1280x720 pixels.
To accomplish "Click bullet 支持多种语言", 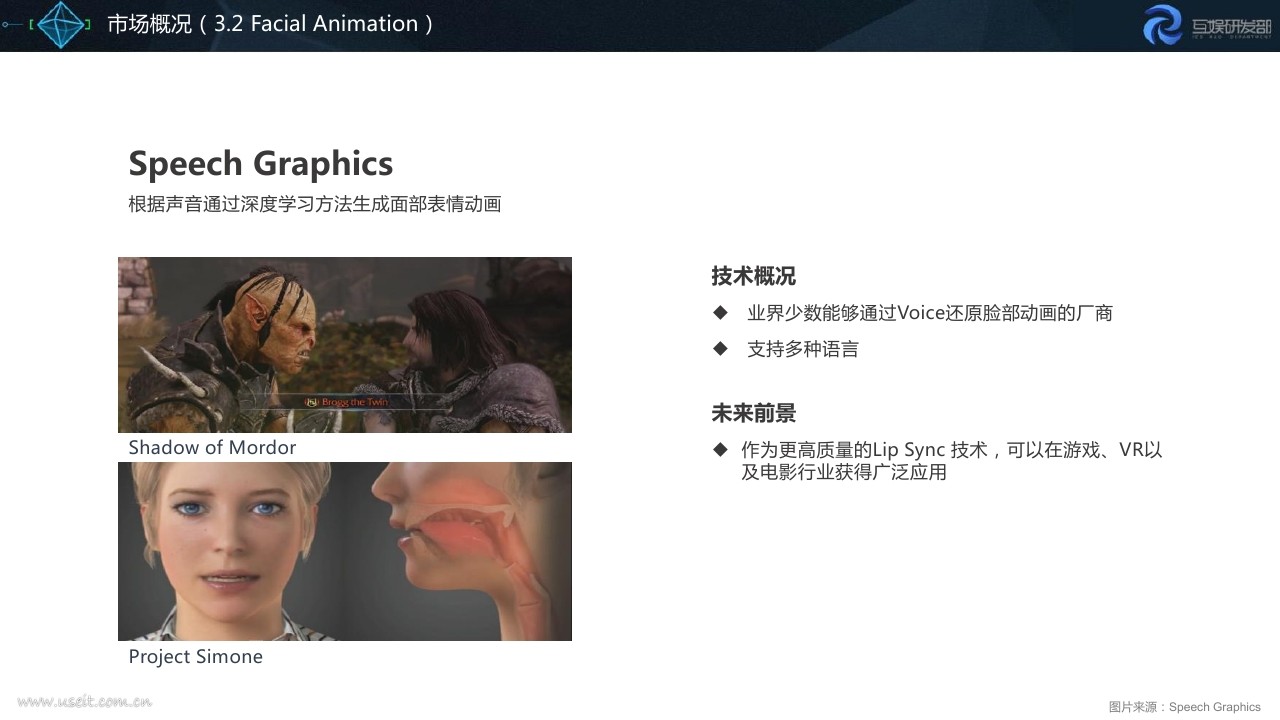I will coord(803,349).
